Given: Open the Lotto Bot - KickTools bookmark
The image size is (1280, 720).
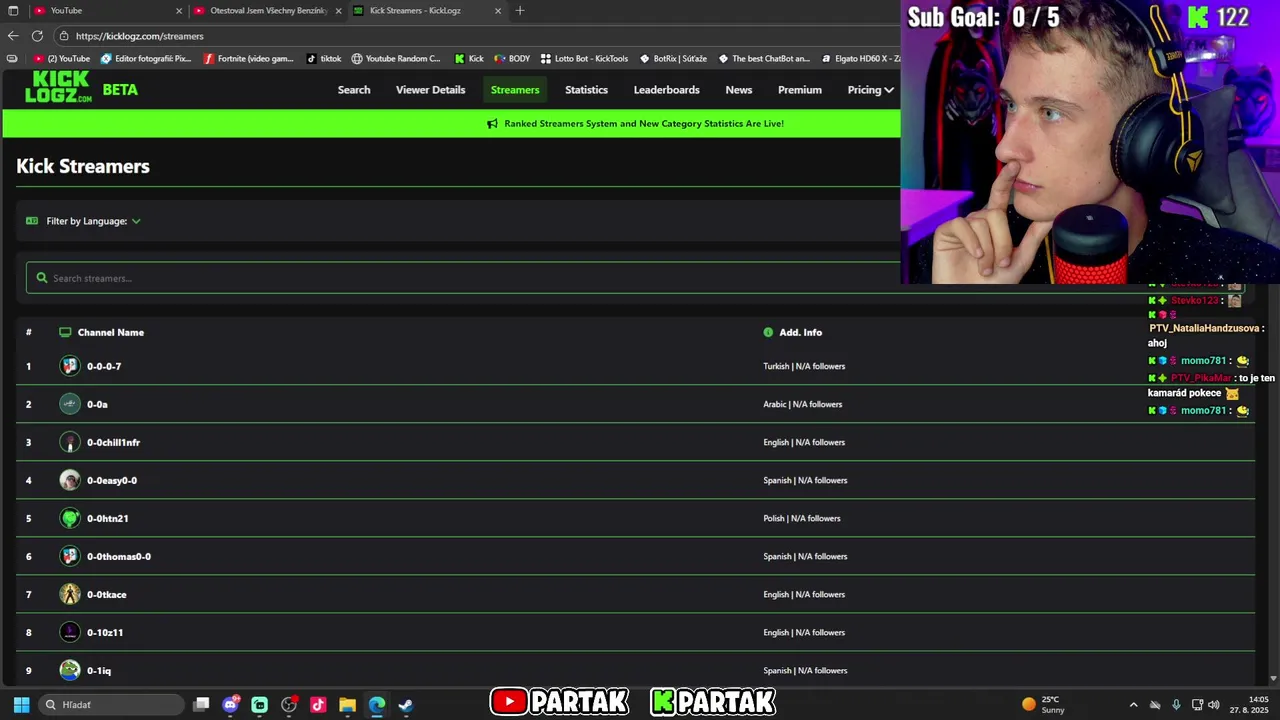Looking at the screenshot, I should [584, 59].
